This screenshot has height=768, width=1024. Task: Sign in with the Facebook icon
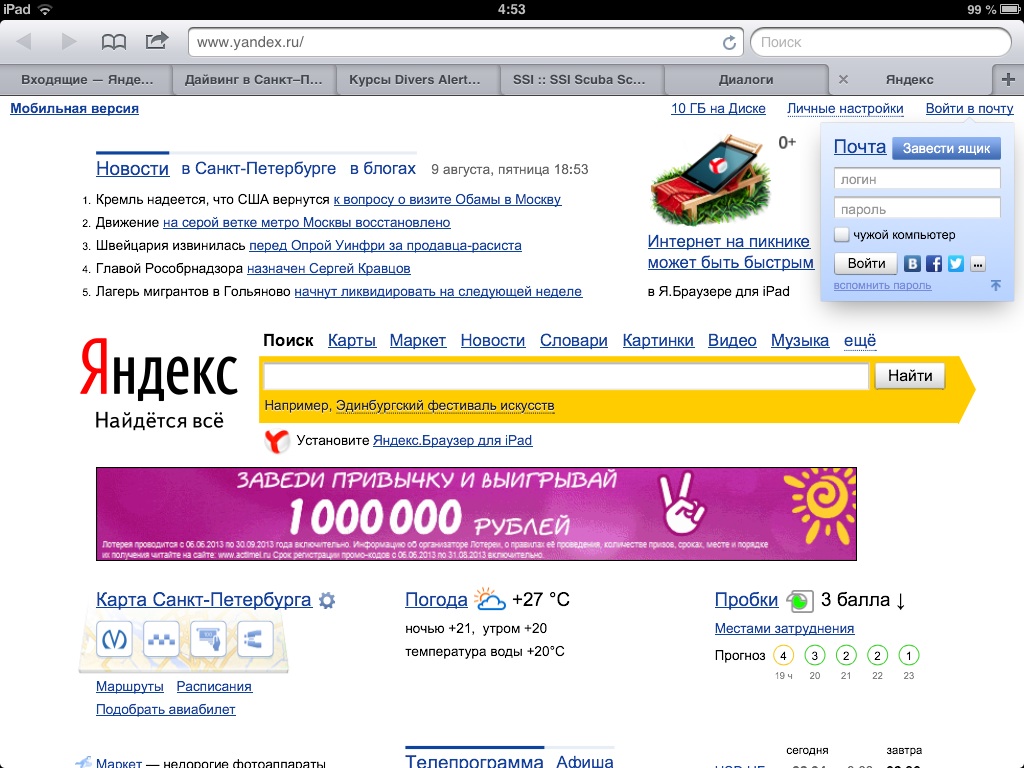(934, 264)
